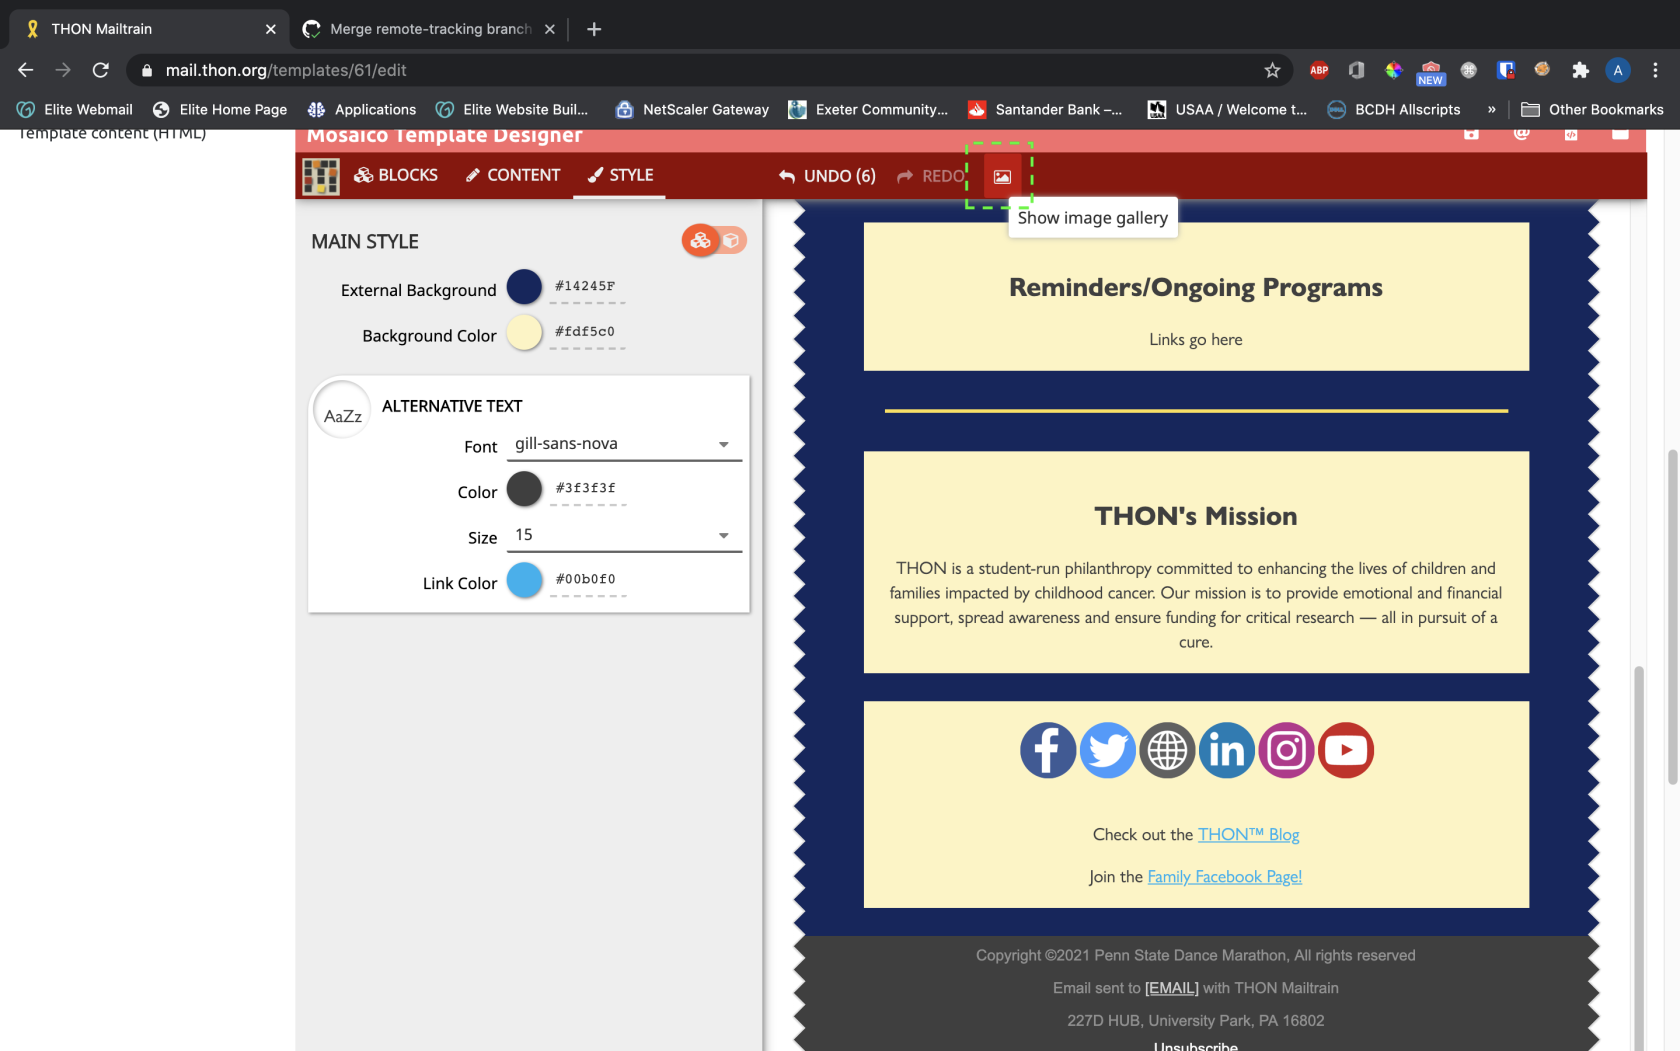This screenshot has height=1051, width=1680.
Task: Click the extension with NEW badge
Action: 1431,72
